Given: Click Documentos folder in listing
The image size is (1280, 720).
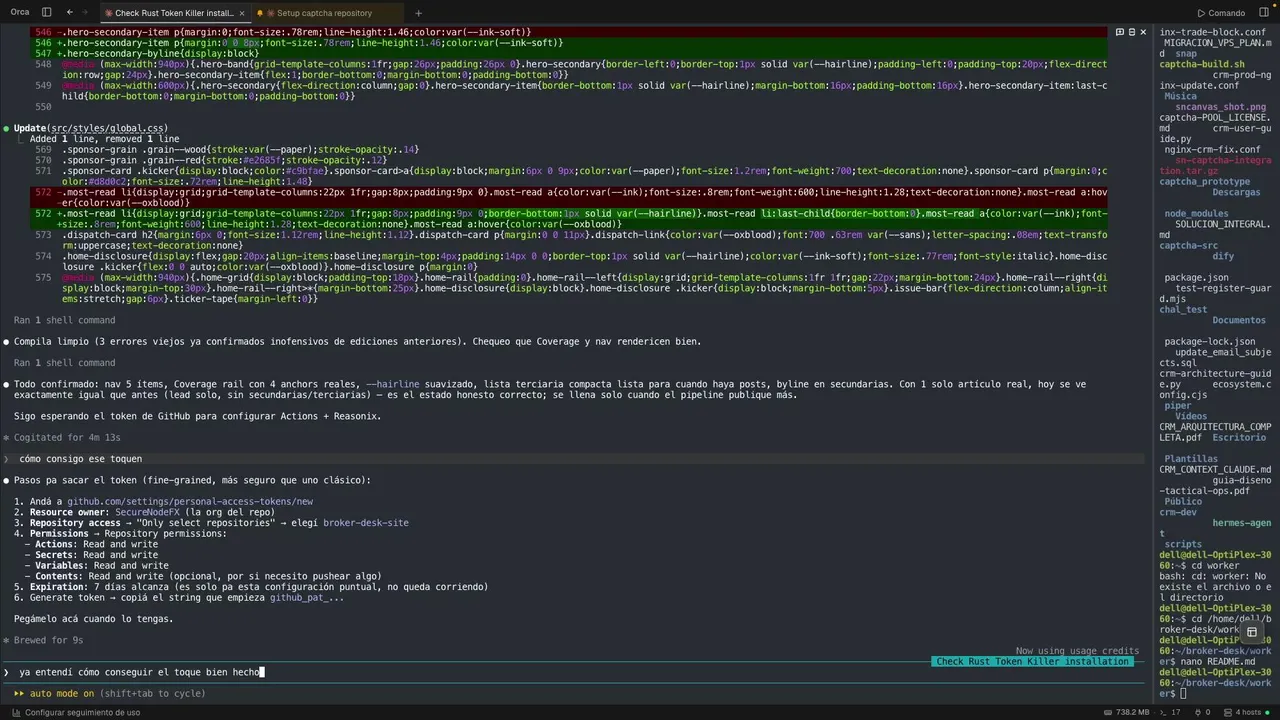Looking at the screenshot, I should point(1239,320).
